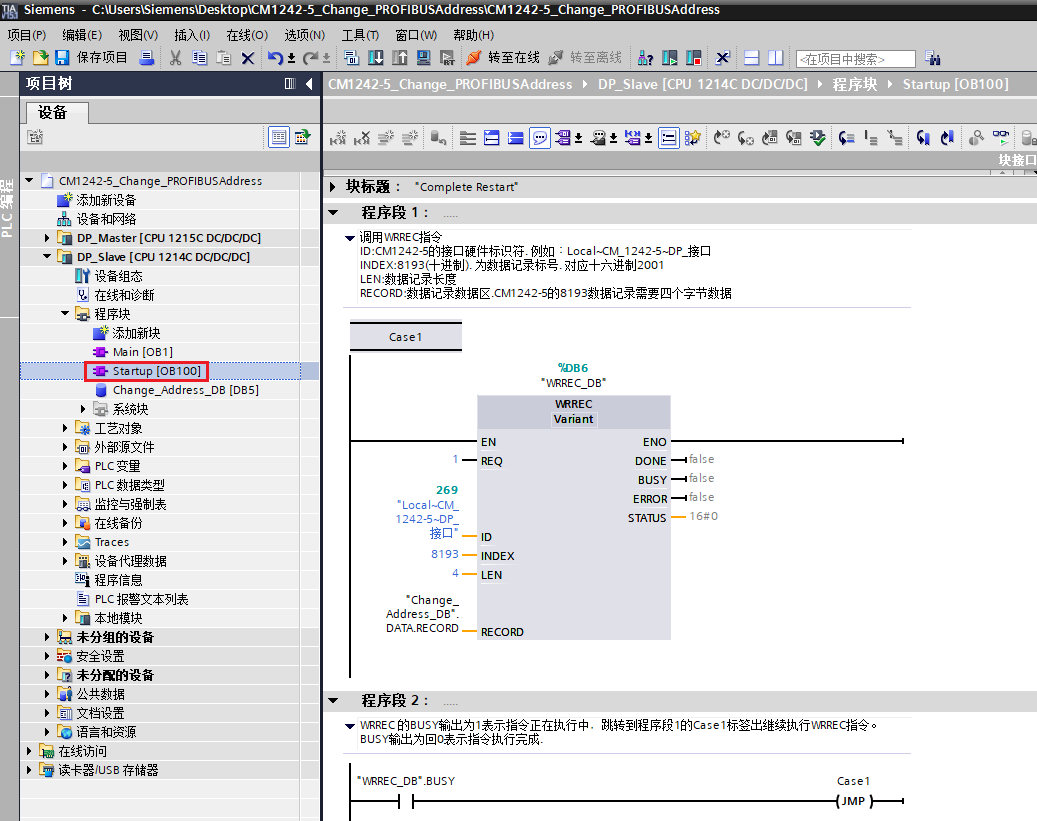Viewport: 1037px width, 821px height.
Task: Collapse the 程序块 folder
Action: pos(65,313)
